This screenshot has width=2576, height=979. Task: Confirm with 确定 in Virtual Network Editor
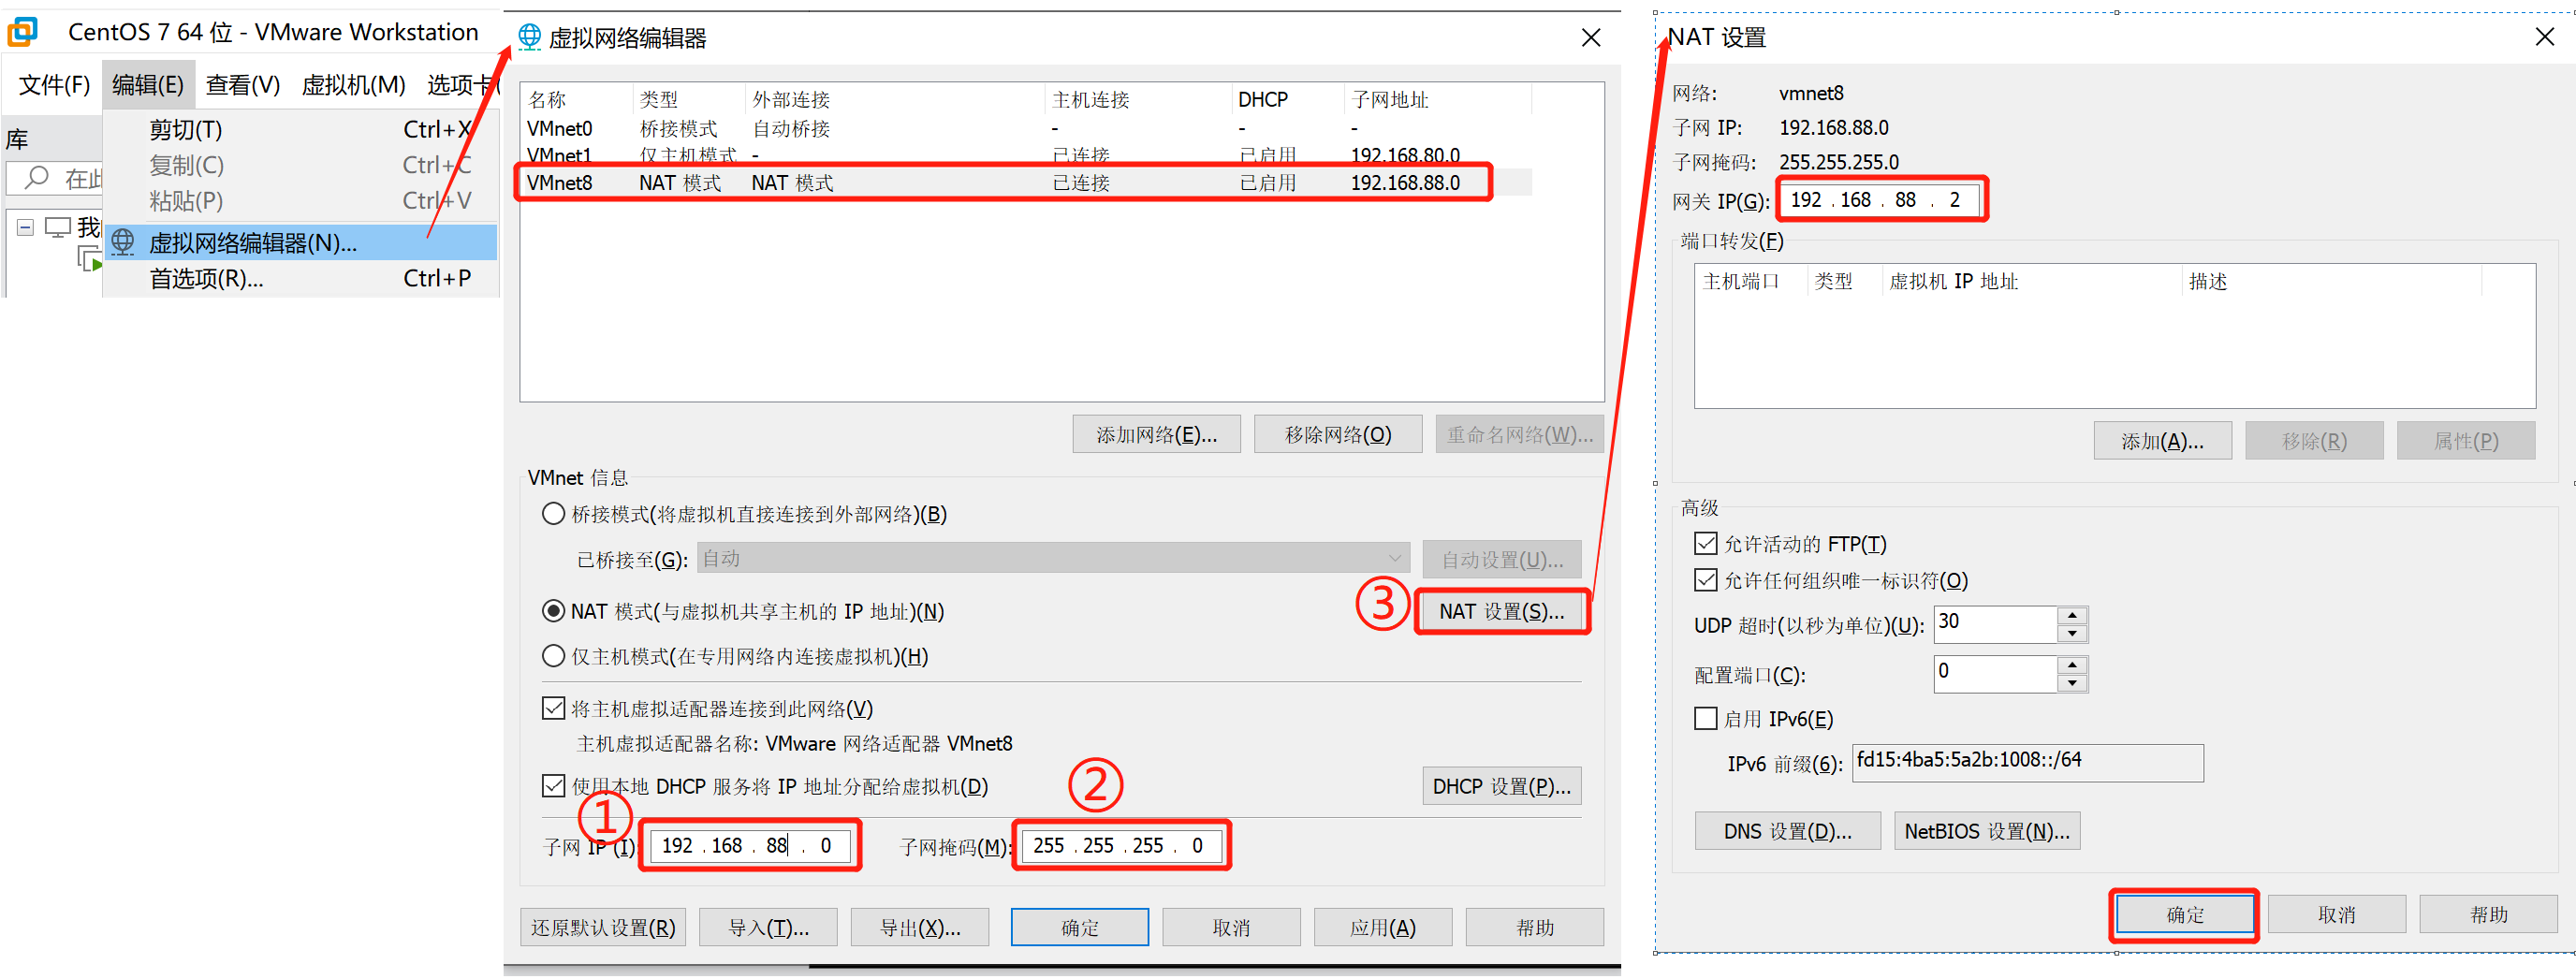1080,927
